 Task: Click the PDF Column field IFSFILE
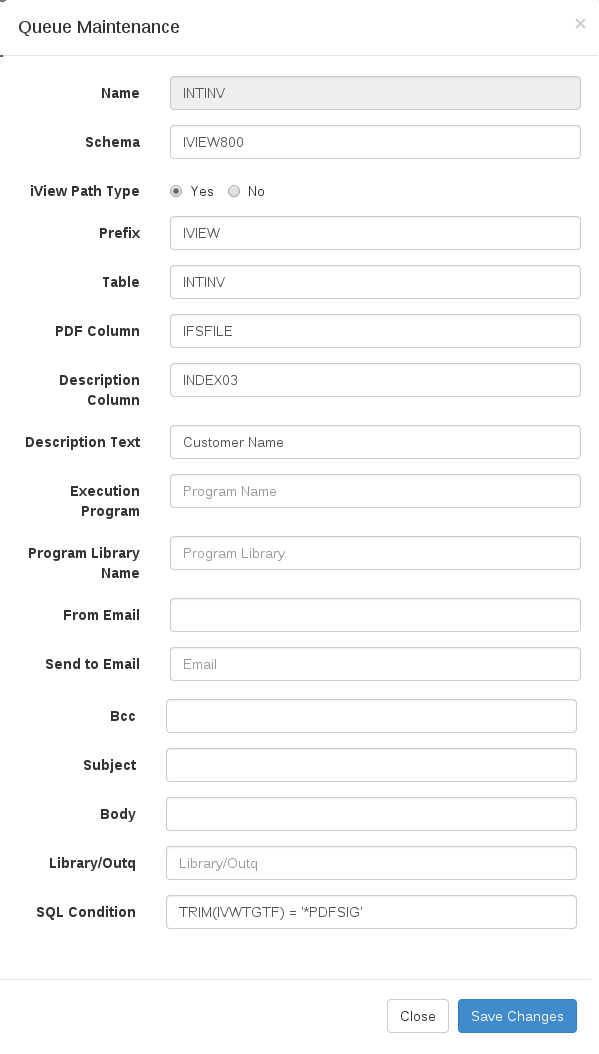click(375, 331)
